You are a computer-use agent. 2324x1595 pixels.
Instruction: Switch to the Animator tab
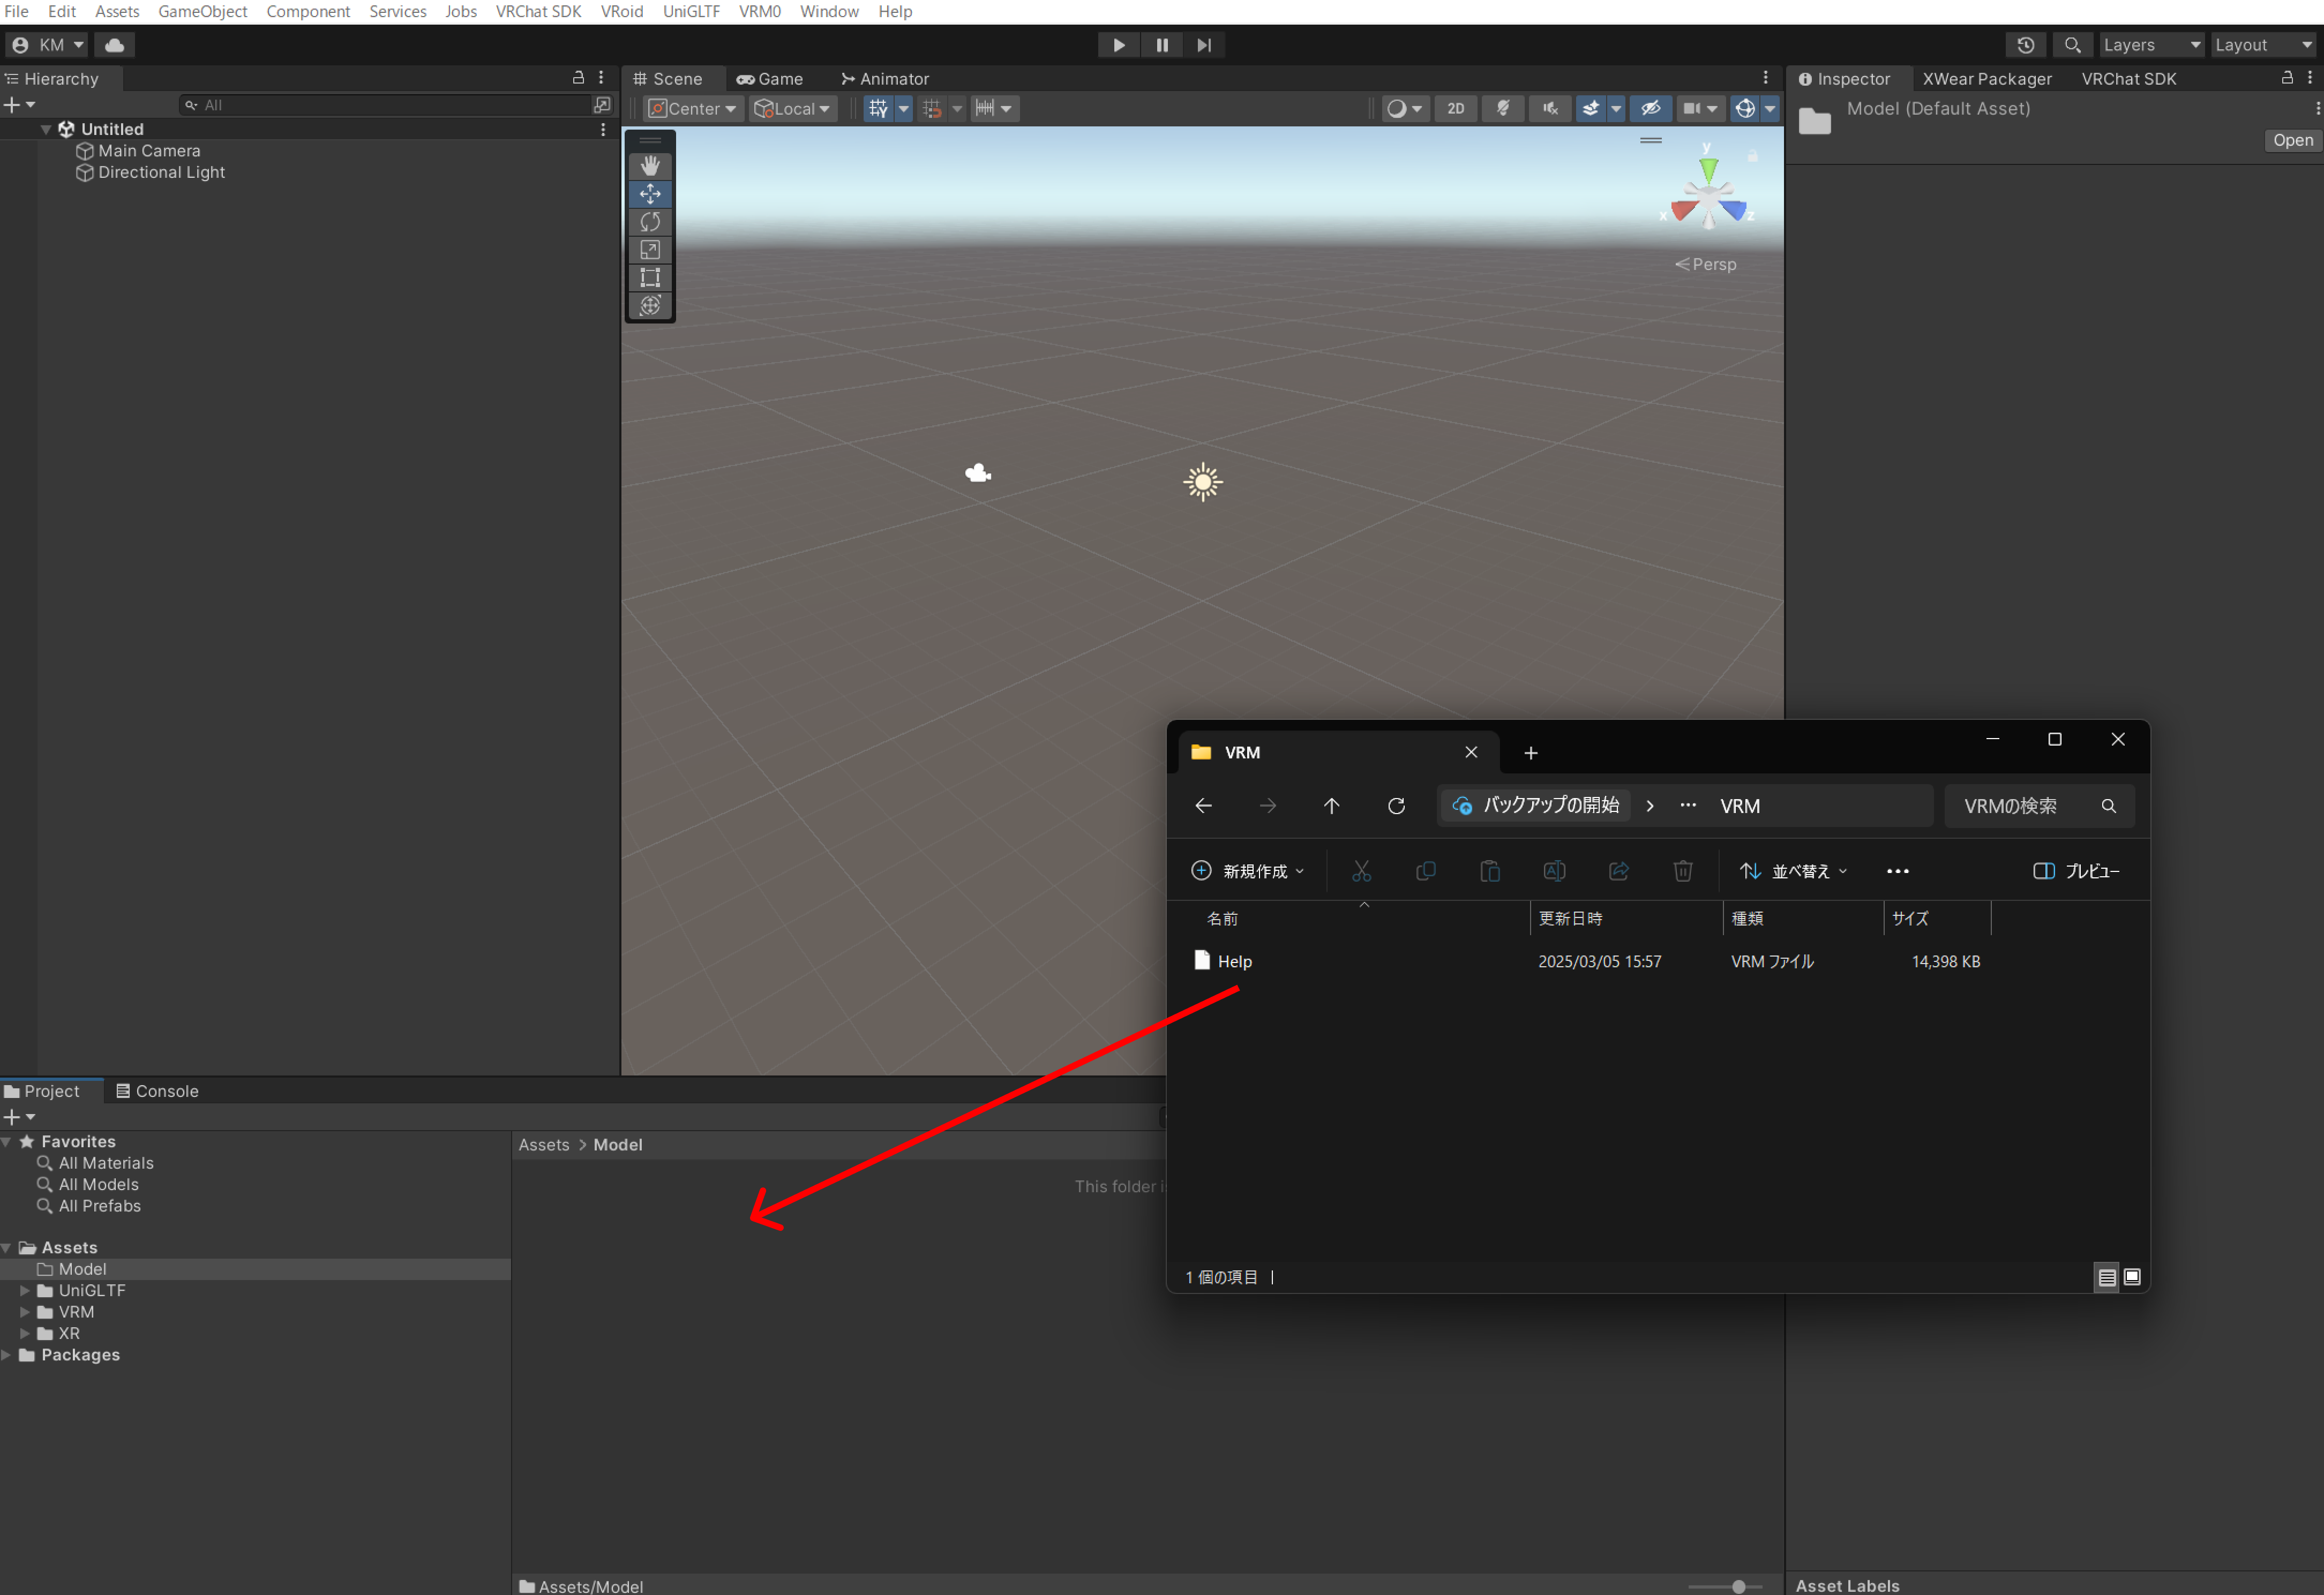pyautogui.click(x=885, y=79)
